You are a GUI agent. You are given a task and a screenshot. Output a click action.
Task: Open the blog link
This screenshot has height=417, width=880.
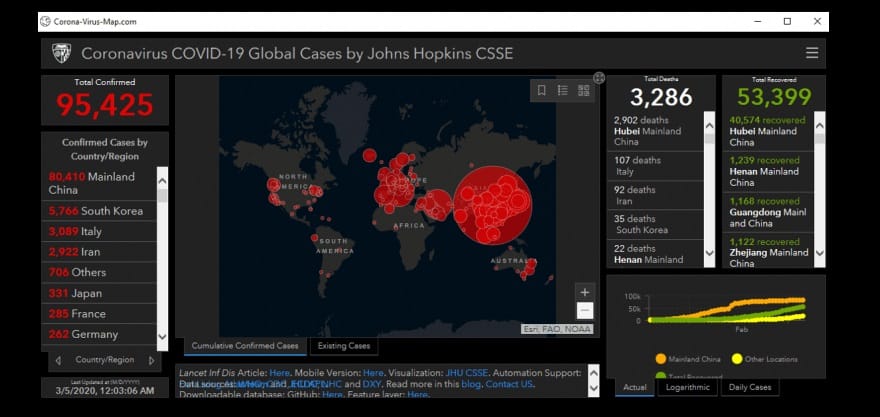point(471,384)
